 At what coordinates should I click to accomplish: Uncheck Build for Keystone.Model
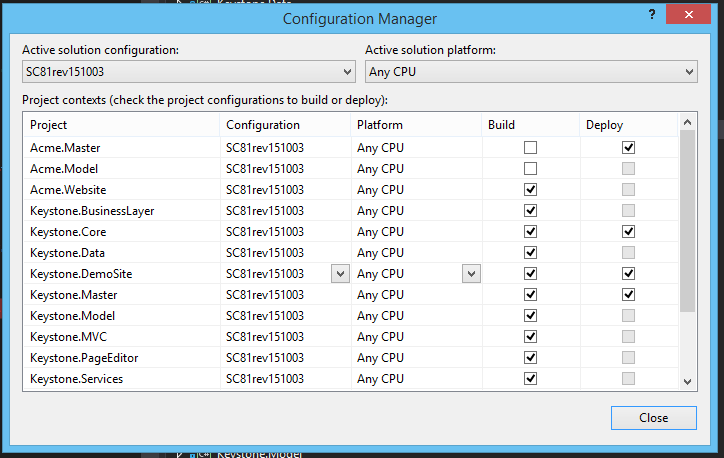[x=531, y=316]
